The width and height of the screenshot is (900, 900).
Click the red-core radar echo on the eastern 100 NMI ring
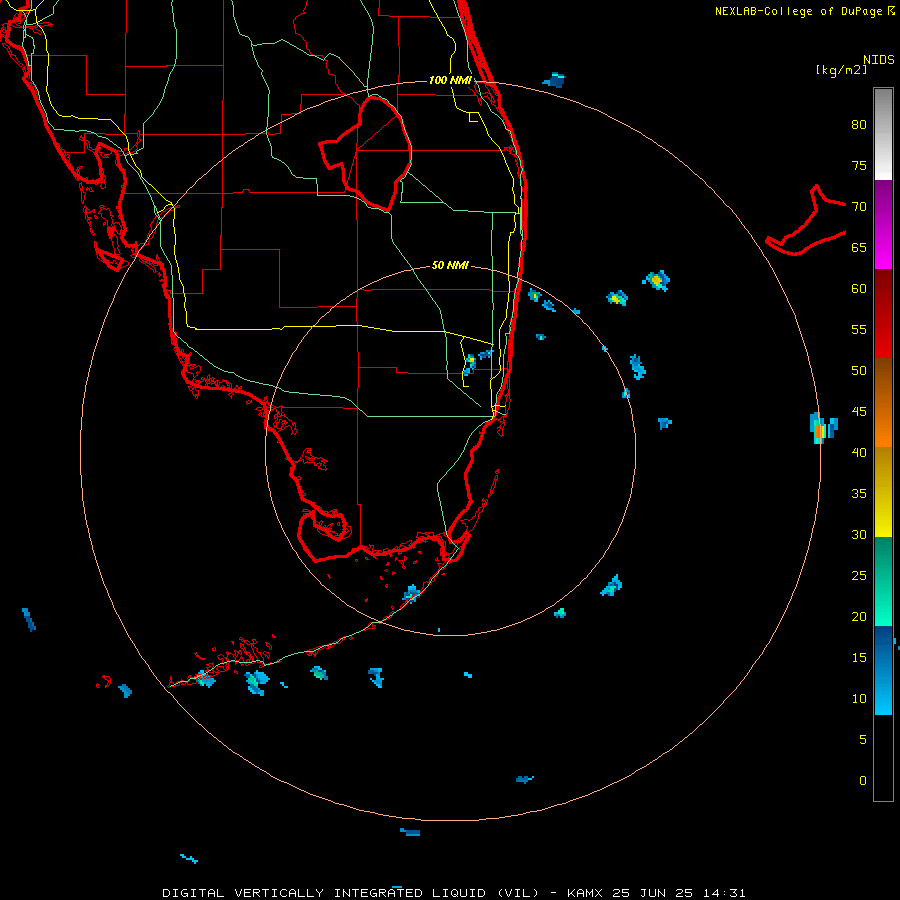[x=821, y=429]
